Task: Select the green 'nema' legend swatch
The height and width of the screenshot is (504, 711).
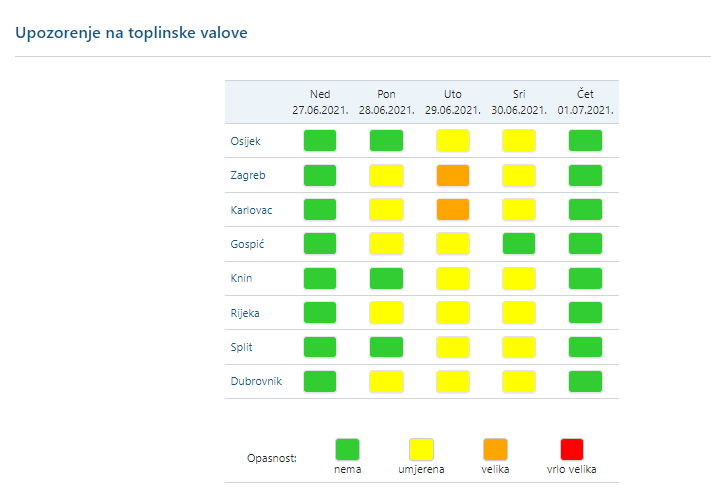Action: pos(347,449)
